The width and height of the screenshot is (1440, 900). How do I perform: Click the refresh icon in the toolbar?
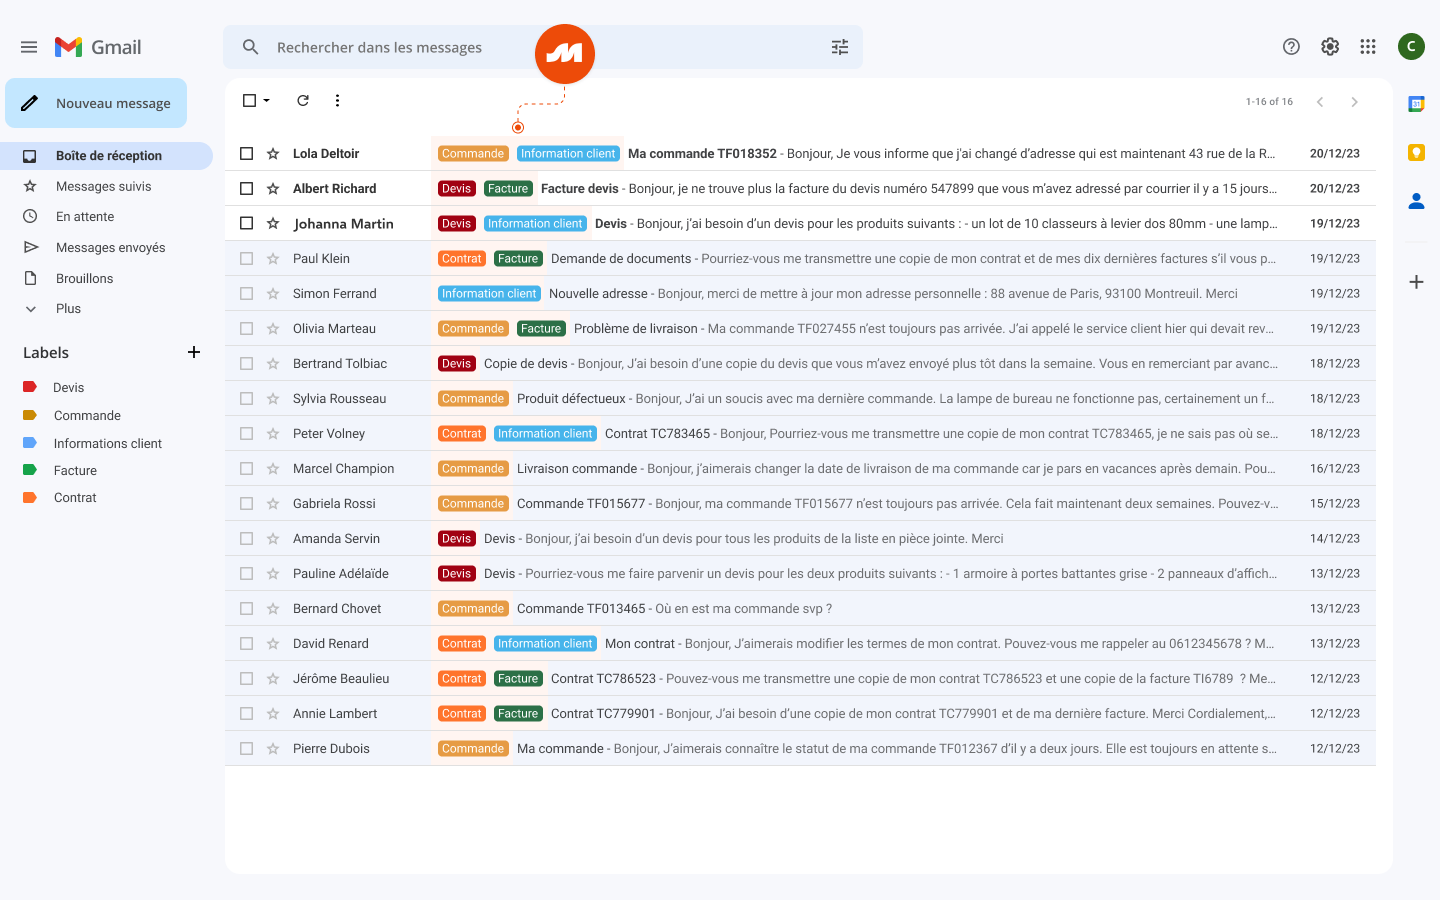(x=303, y=101)
